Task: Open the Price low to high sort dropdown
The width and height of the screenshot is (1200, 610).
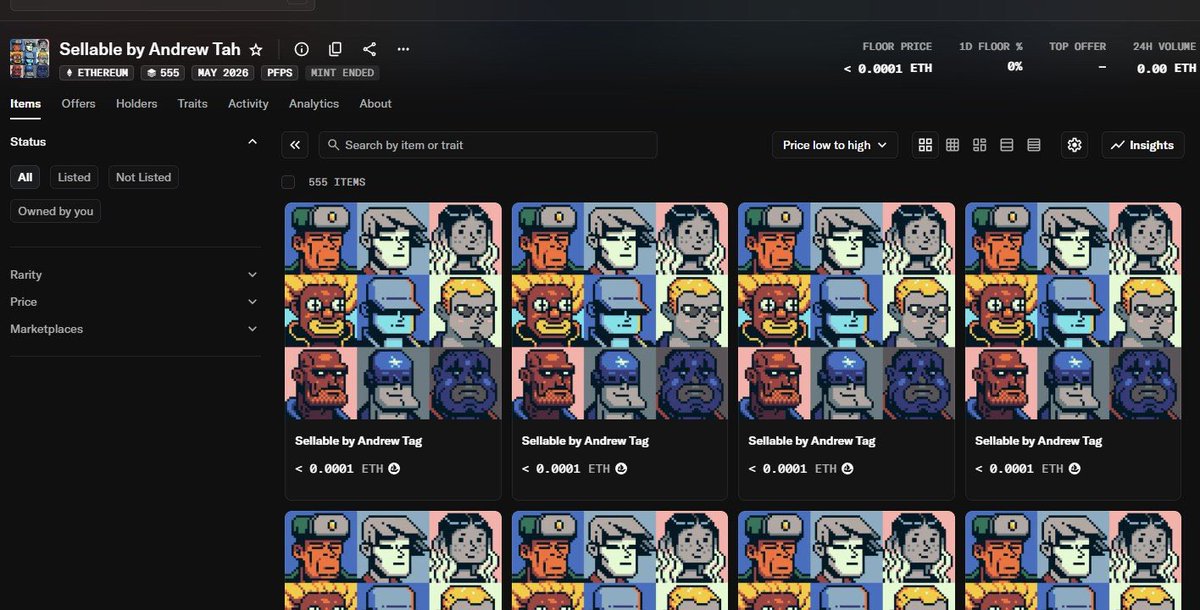Action: (x=835, y=145)
